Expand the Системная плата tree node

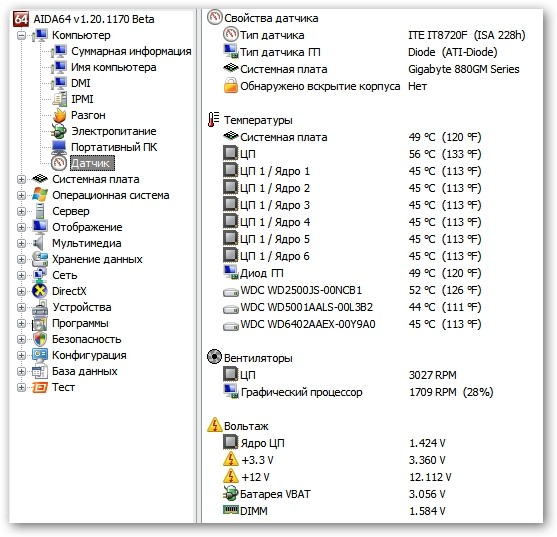point(22,179)
